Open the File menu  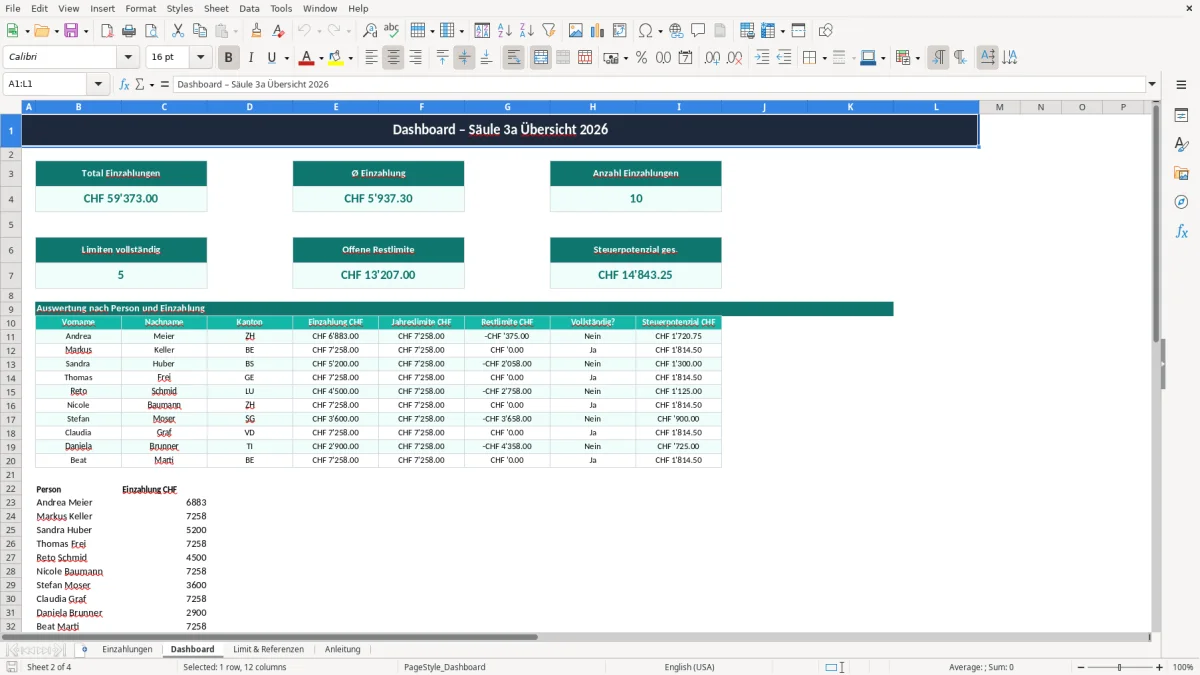point(13,8)
